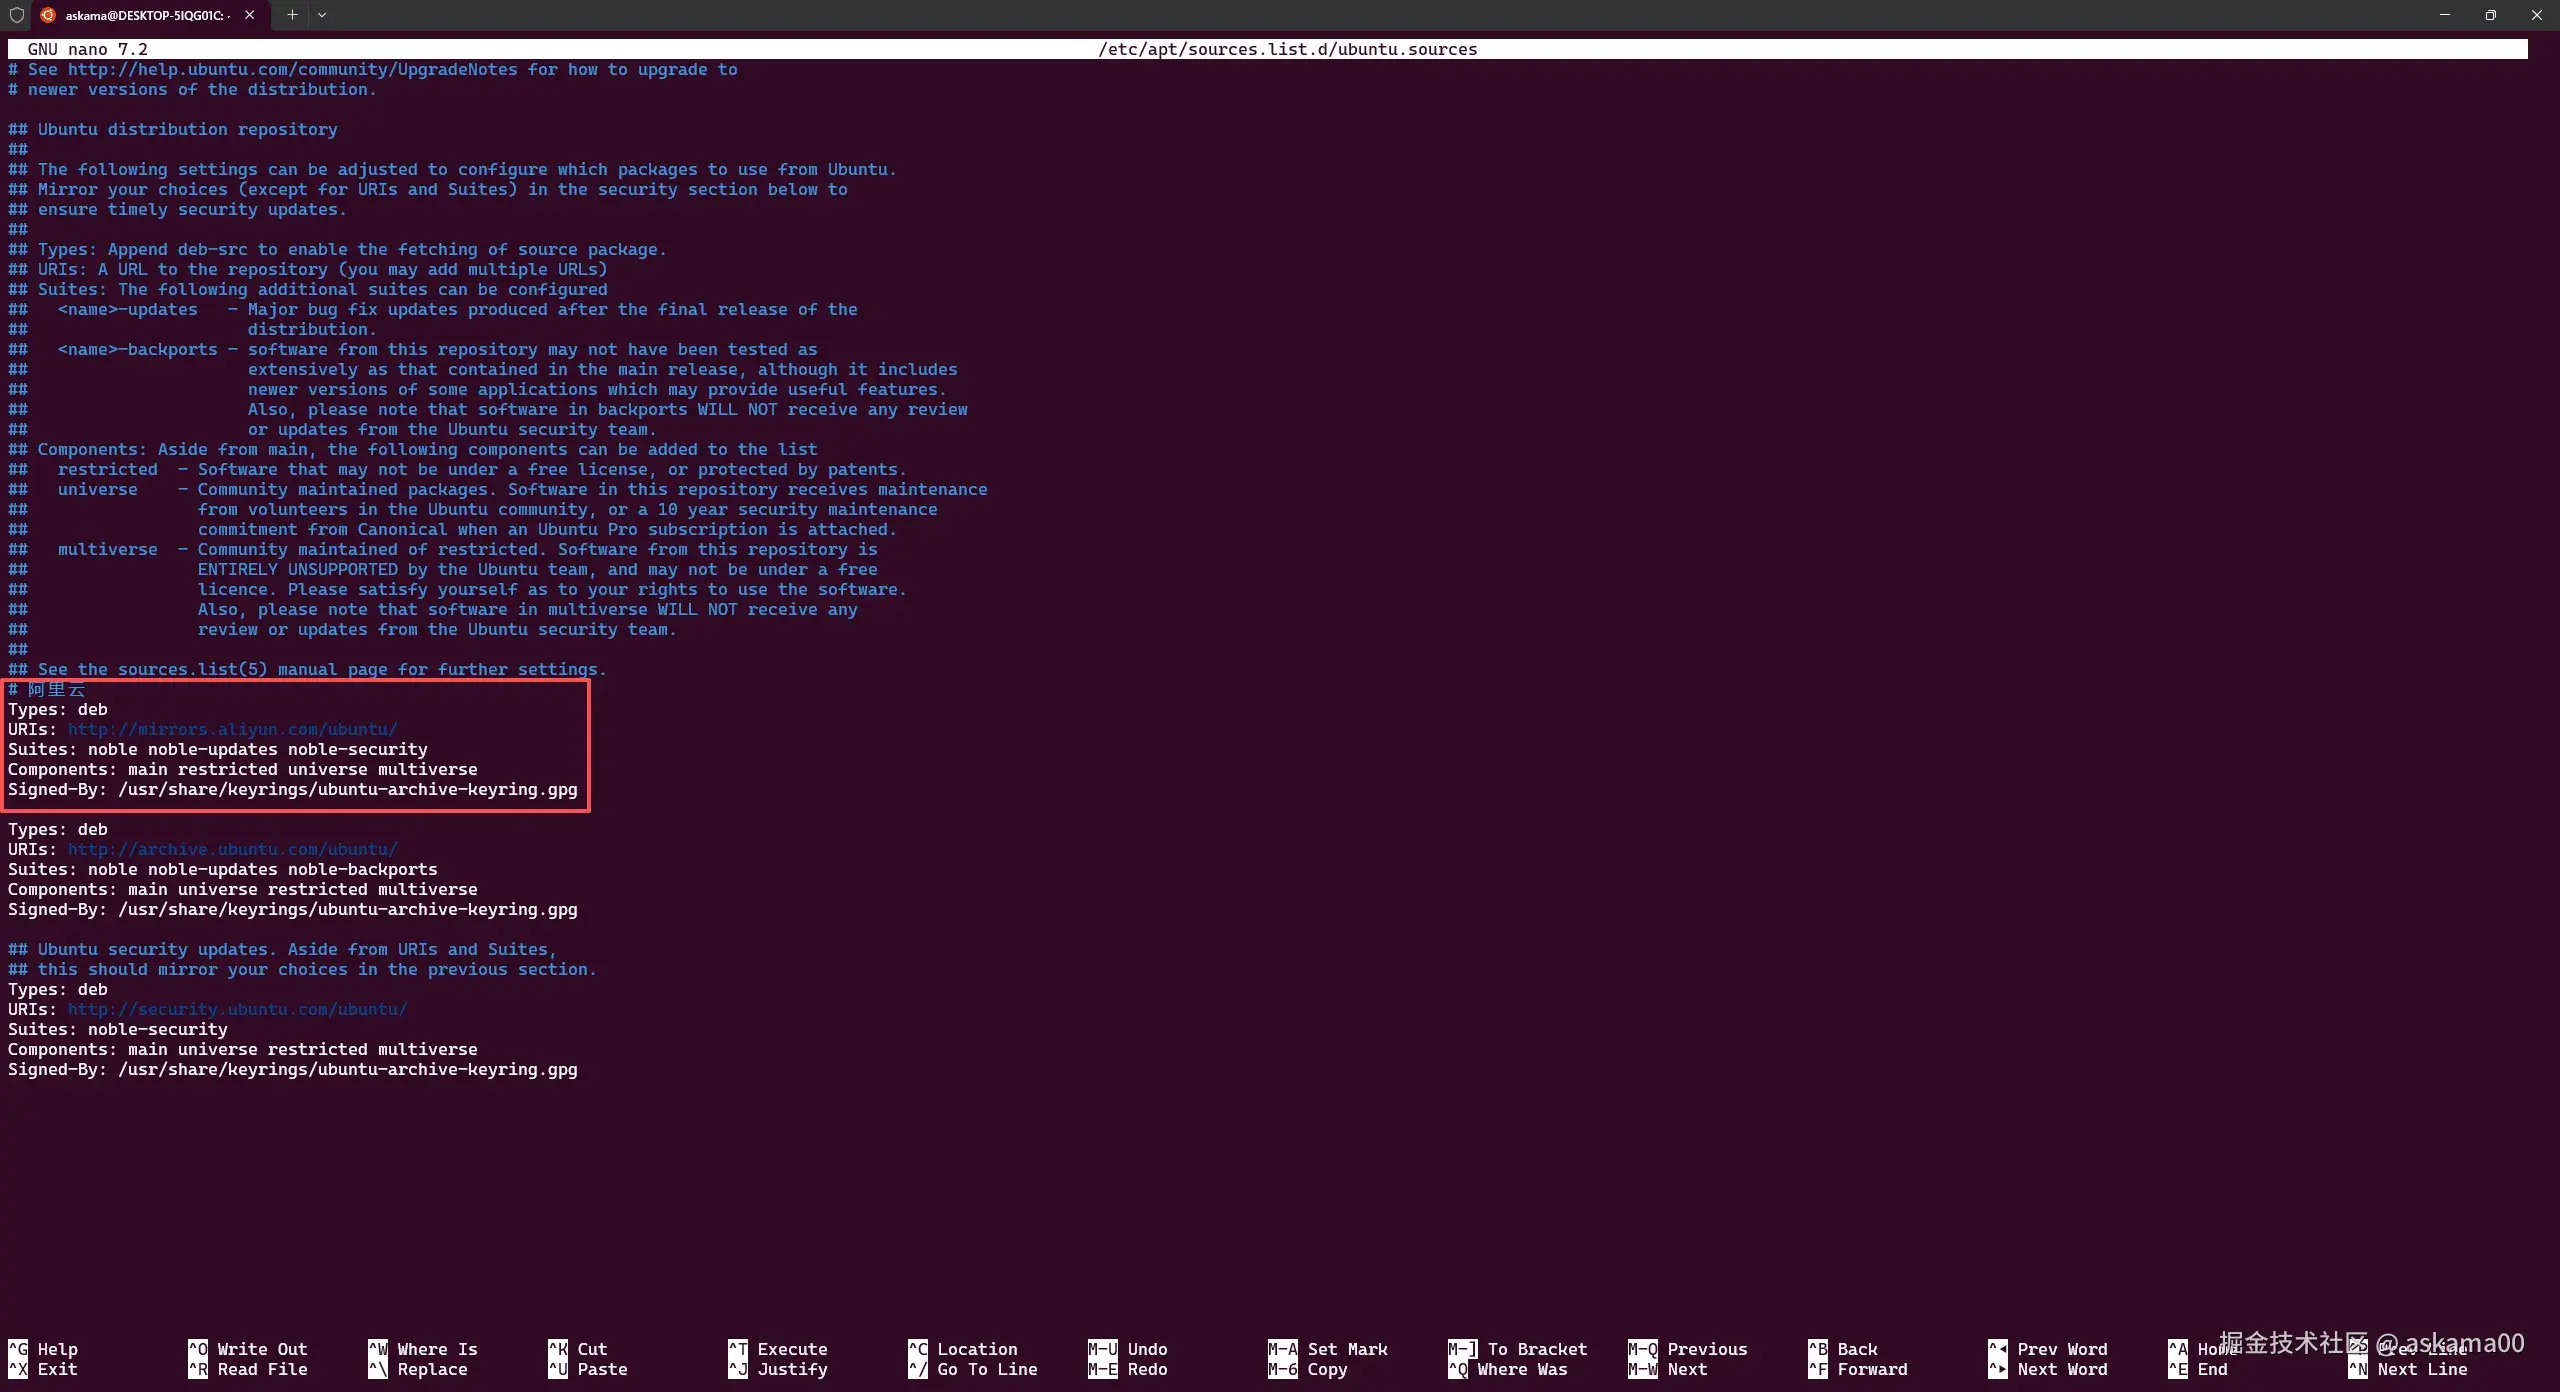Click the ^U Paste shortcut
Screen dimensions: 2560x1392
pos(588,1369)
